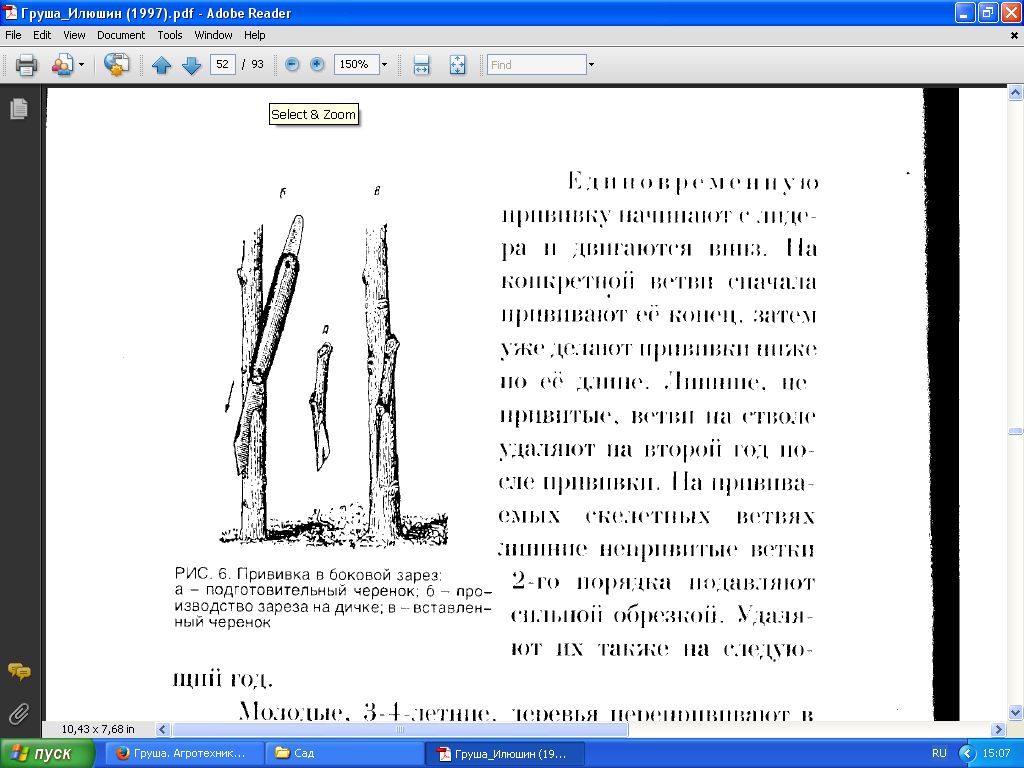Open the Attachments paperclip panel
Image resolution: width=1024 pixels, height=768 pixels.
point(18,713)
